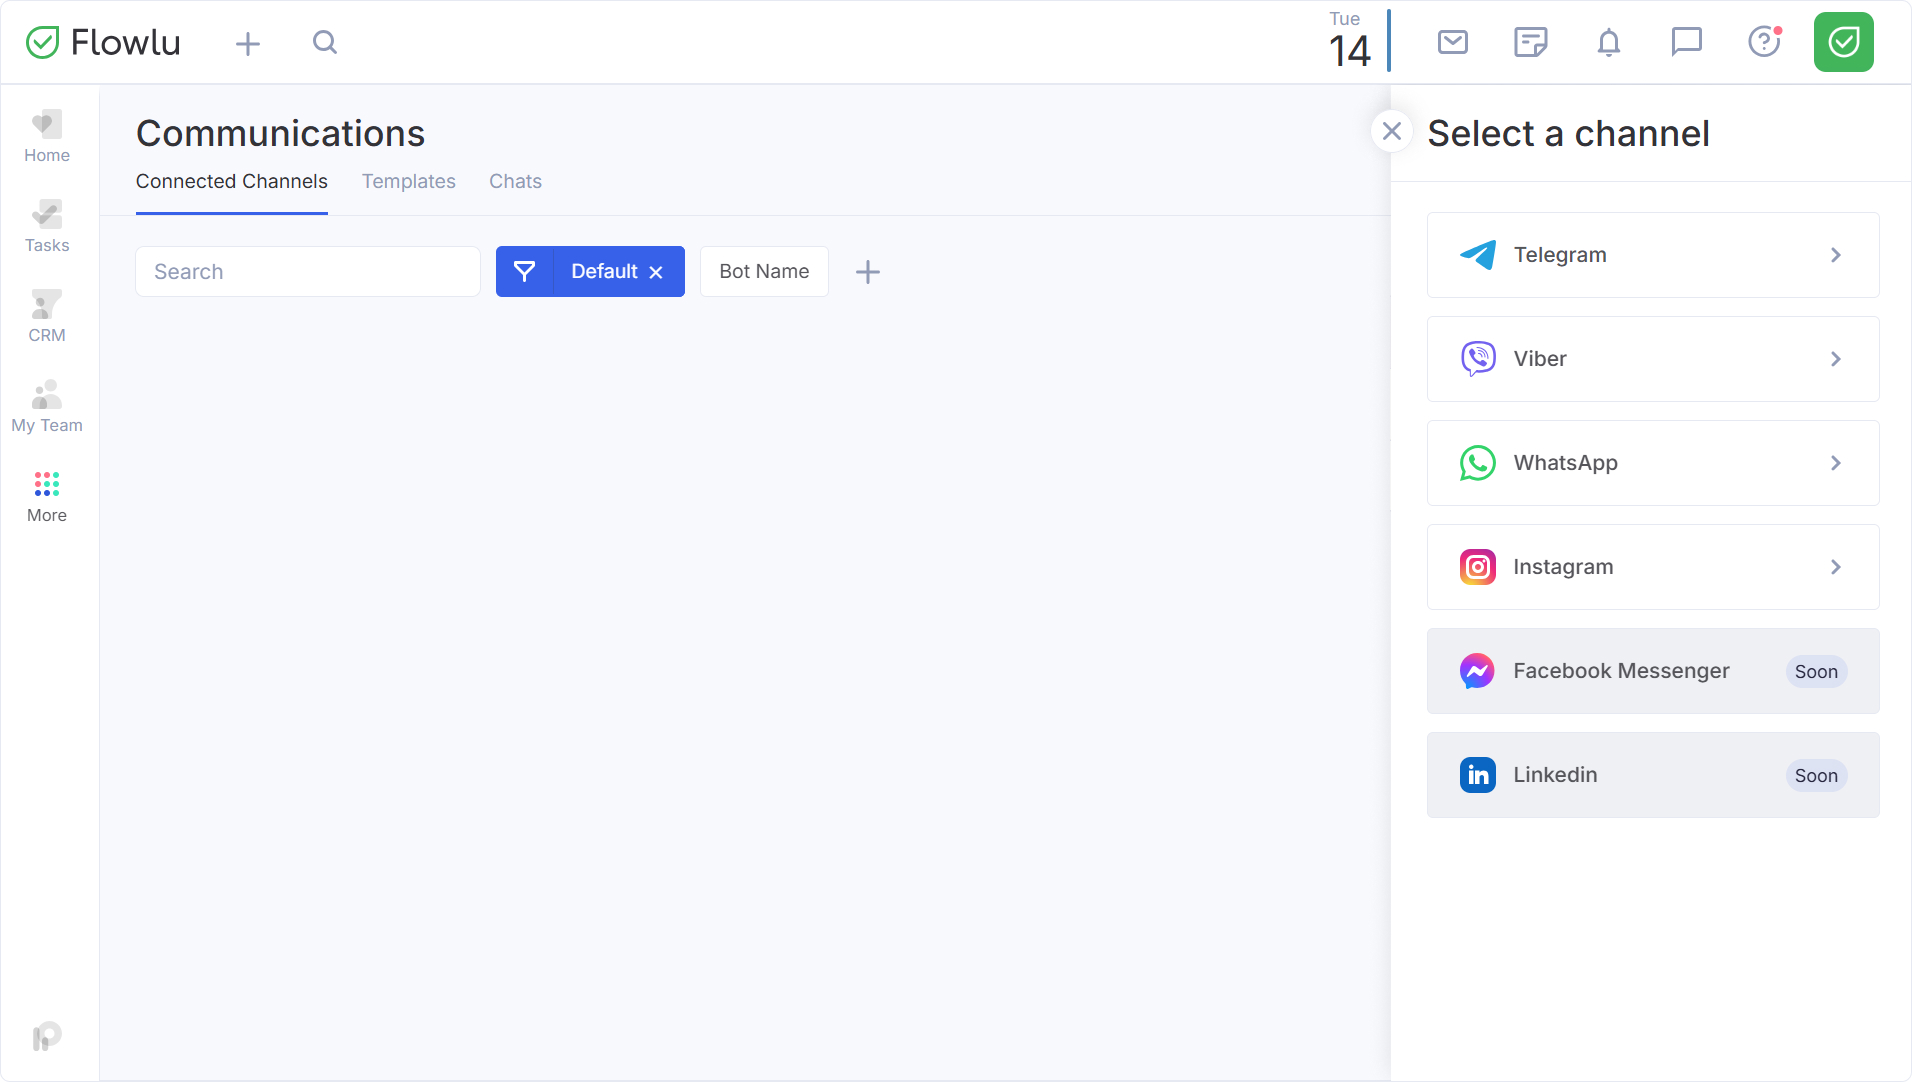Click the Linkedin row
1912x1082 pixels.
(1653, 775)
